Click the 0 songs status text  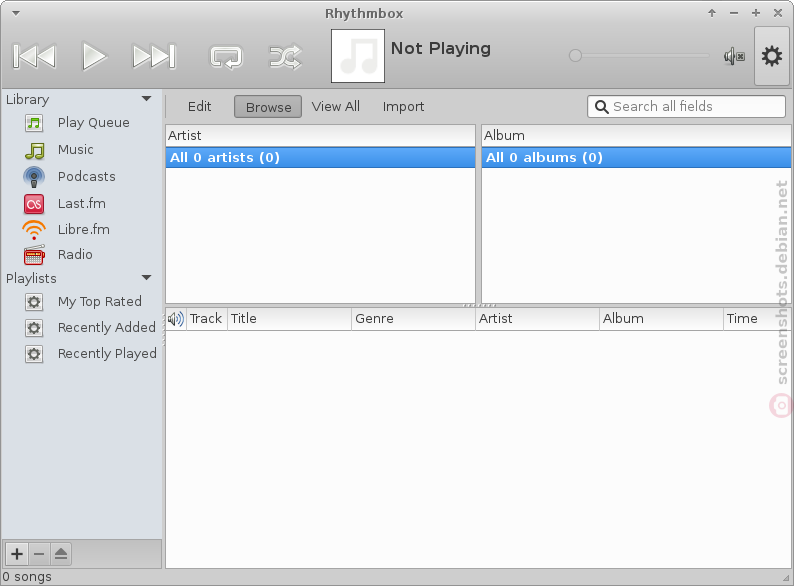(27, 577)
